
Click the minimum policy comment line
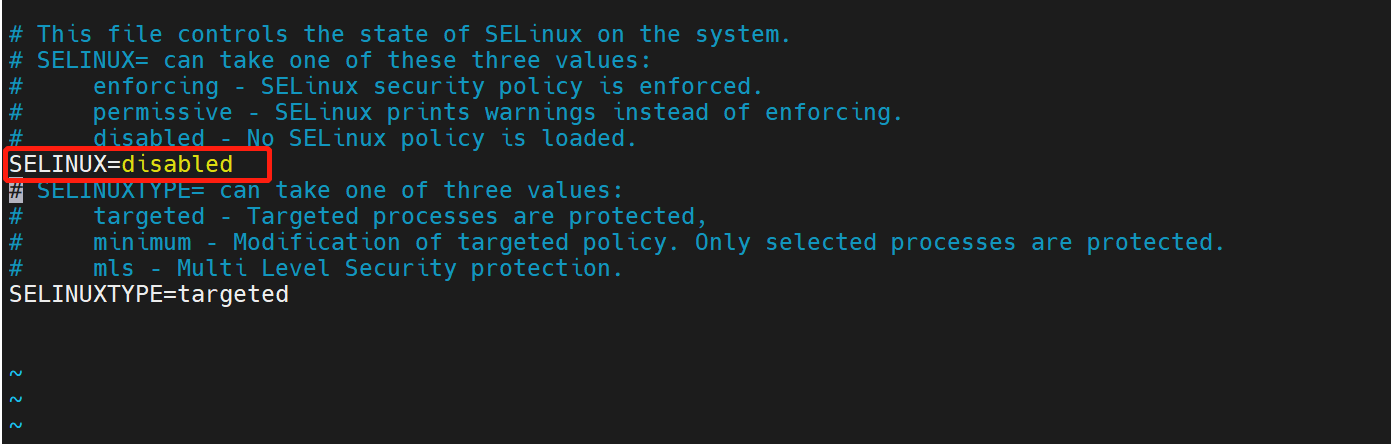click(x=617, y=242)
